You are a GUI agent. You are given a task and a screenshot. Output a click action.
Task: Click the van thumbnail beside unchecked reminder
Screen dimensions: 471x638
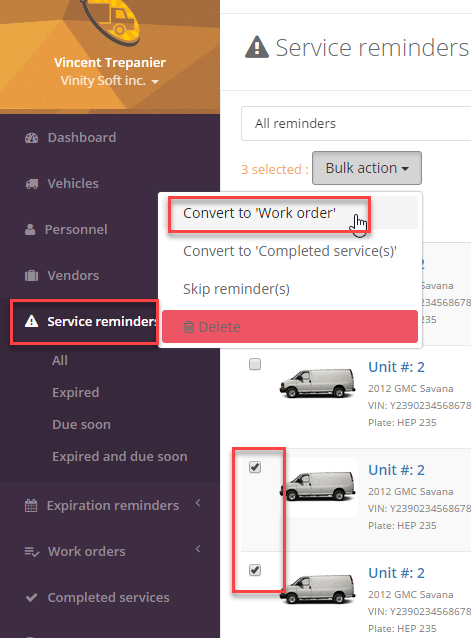(317, 383)
